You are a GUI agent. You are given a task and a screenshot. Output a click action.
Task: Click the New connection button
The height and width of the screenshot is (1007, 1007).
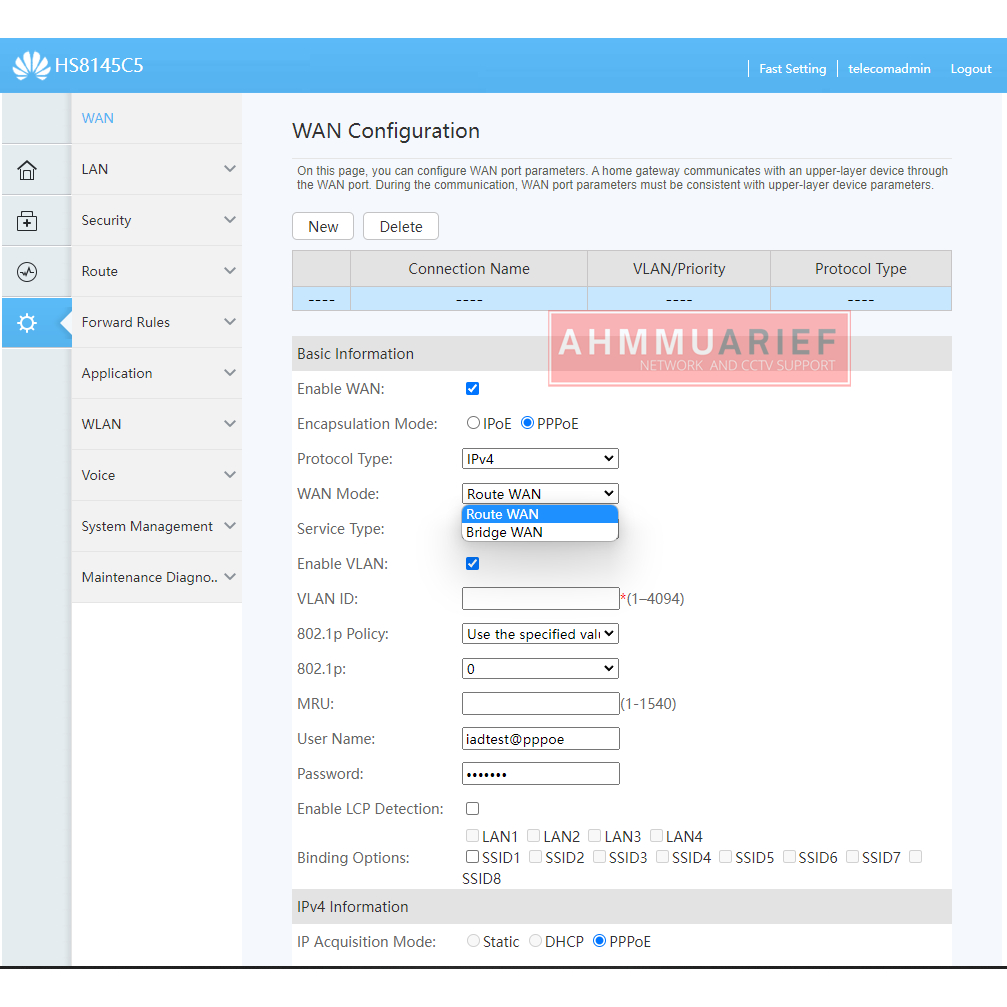pos(323,227)
